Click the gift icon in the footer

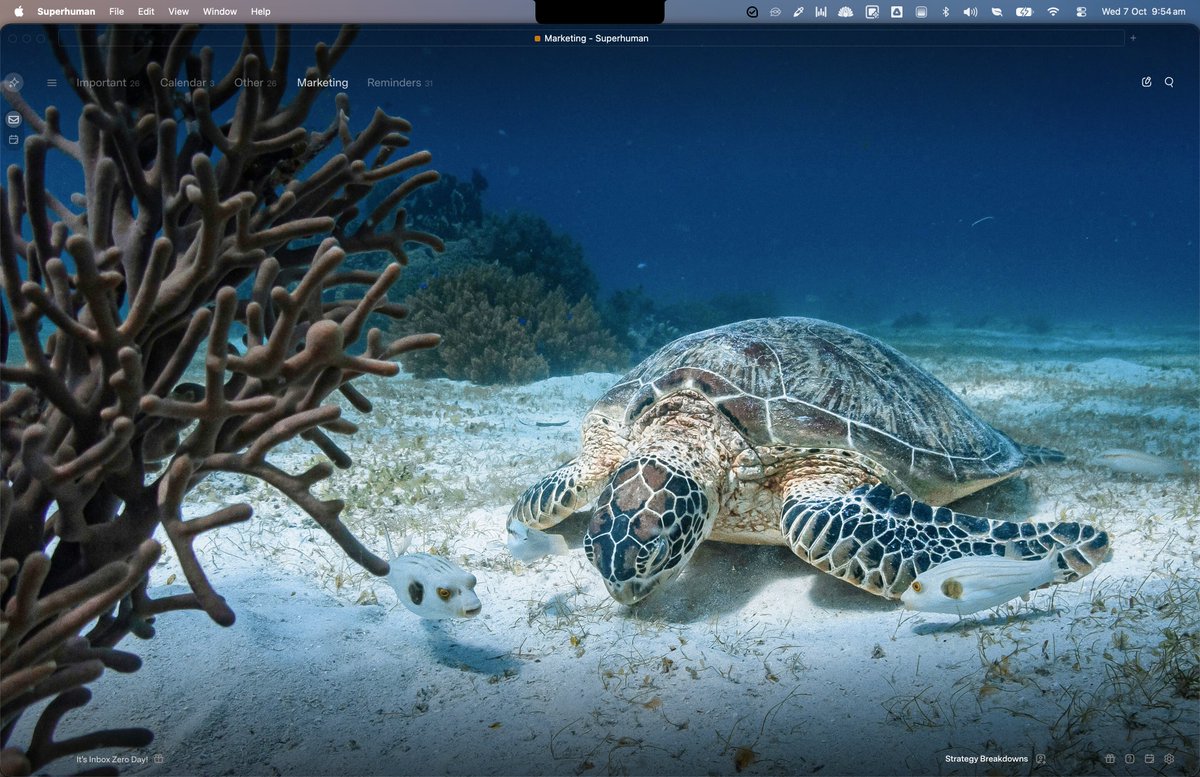pyautogui.click(x=1110, y=759)
